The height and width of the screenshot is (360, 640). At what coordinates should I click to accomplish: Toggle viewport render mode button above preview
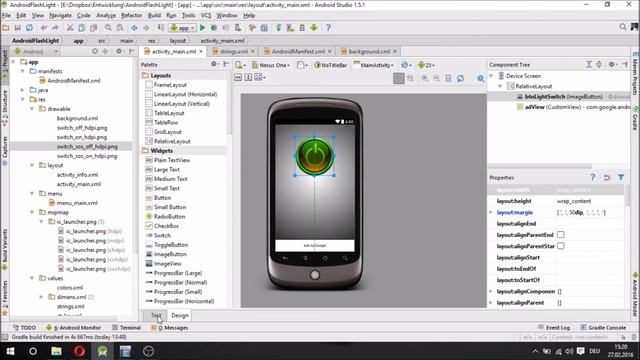tap(399, 78)
